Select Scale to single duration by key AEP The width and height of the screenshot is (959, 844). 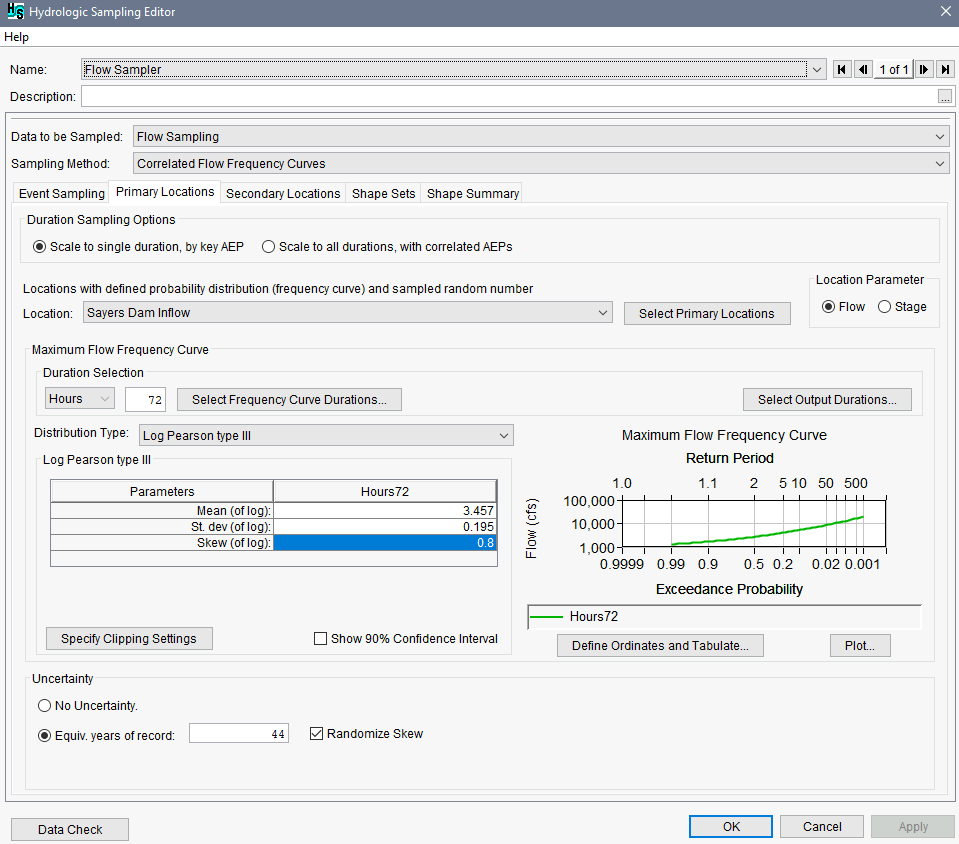40,246
